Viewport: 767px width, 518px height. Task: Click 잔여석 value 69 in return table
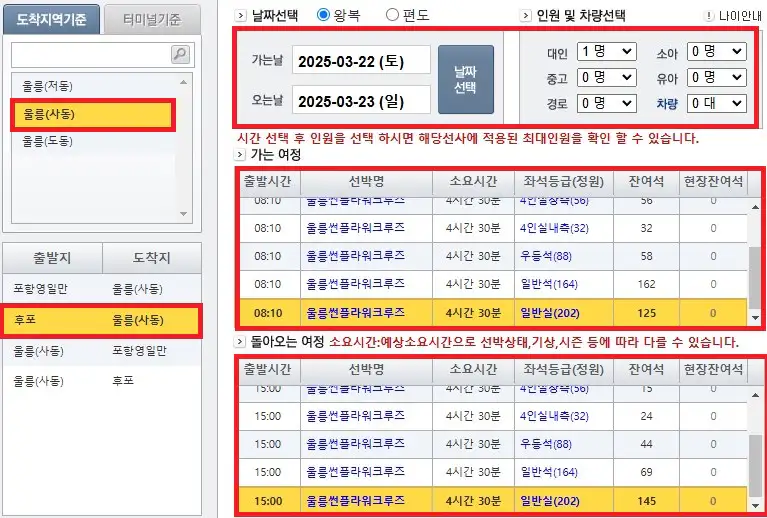[646, 473]
